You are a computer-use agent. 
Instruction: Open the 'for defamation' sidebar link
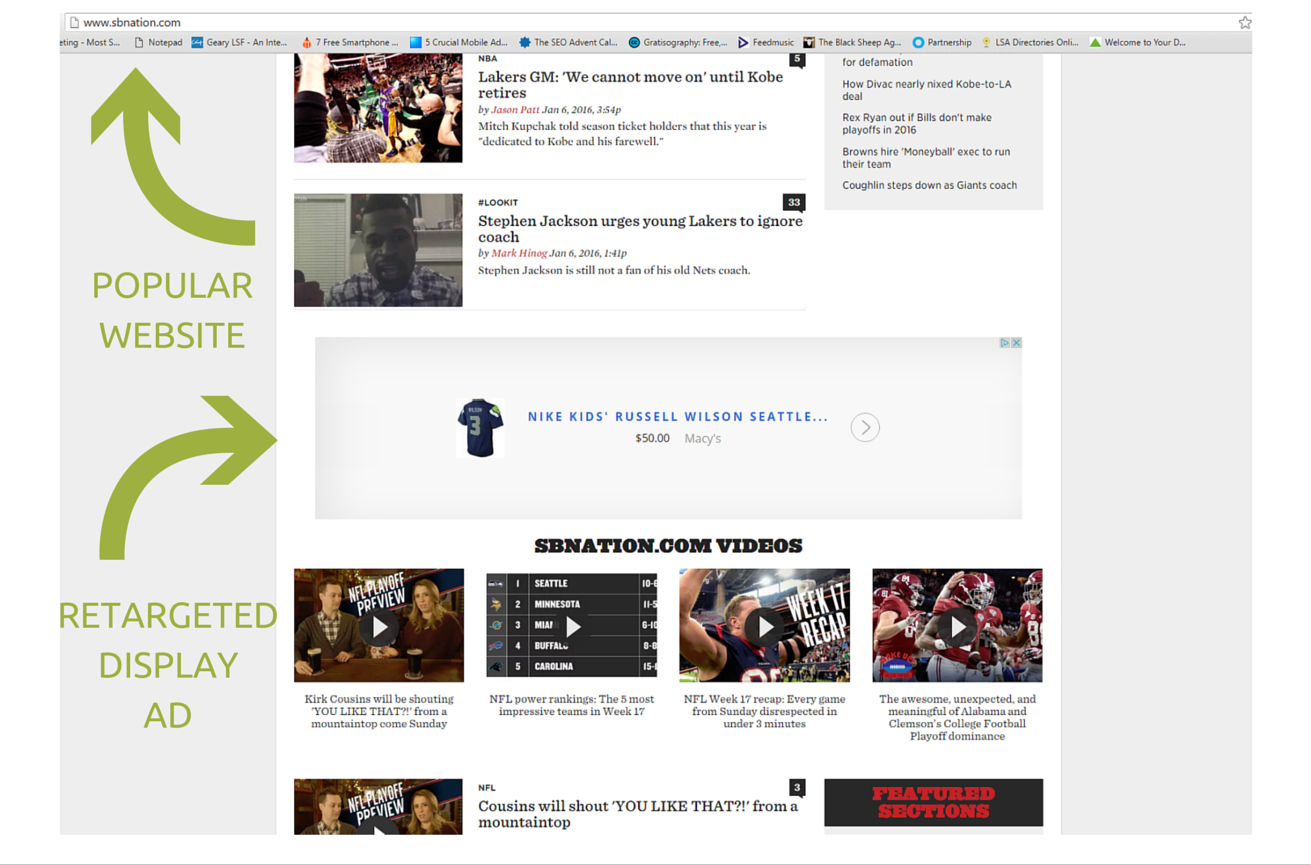point(877,62)
